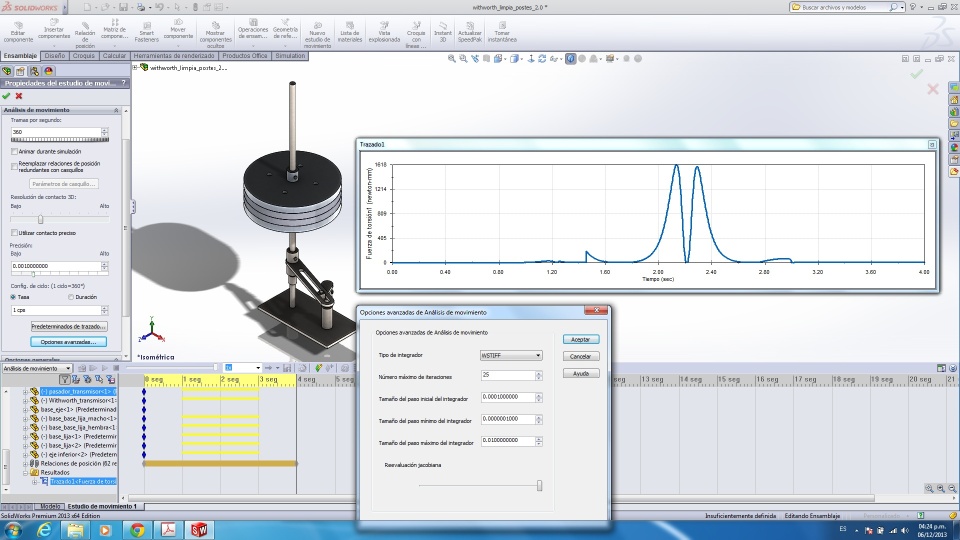This screenshot has height=540, width=960.
Task: Switch to Calcular tab
Action: pyautogui.click(x=114, y=56)
